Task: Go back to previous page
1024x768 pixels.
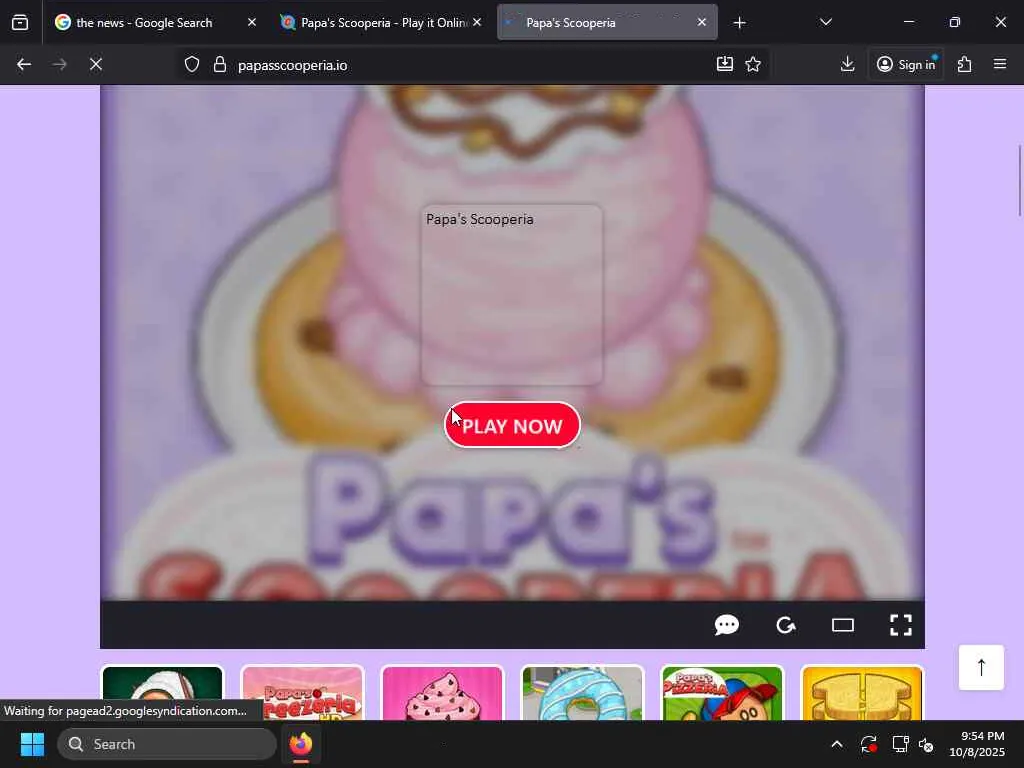Action: click(x=24, y=65)
